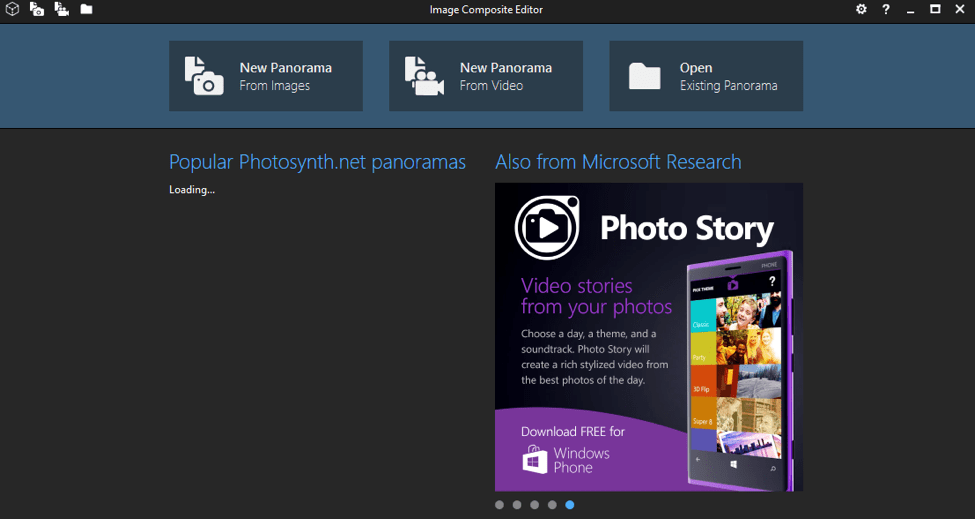Select the fifth highlighted carousel dot

570,505
